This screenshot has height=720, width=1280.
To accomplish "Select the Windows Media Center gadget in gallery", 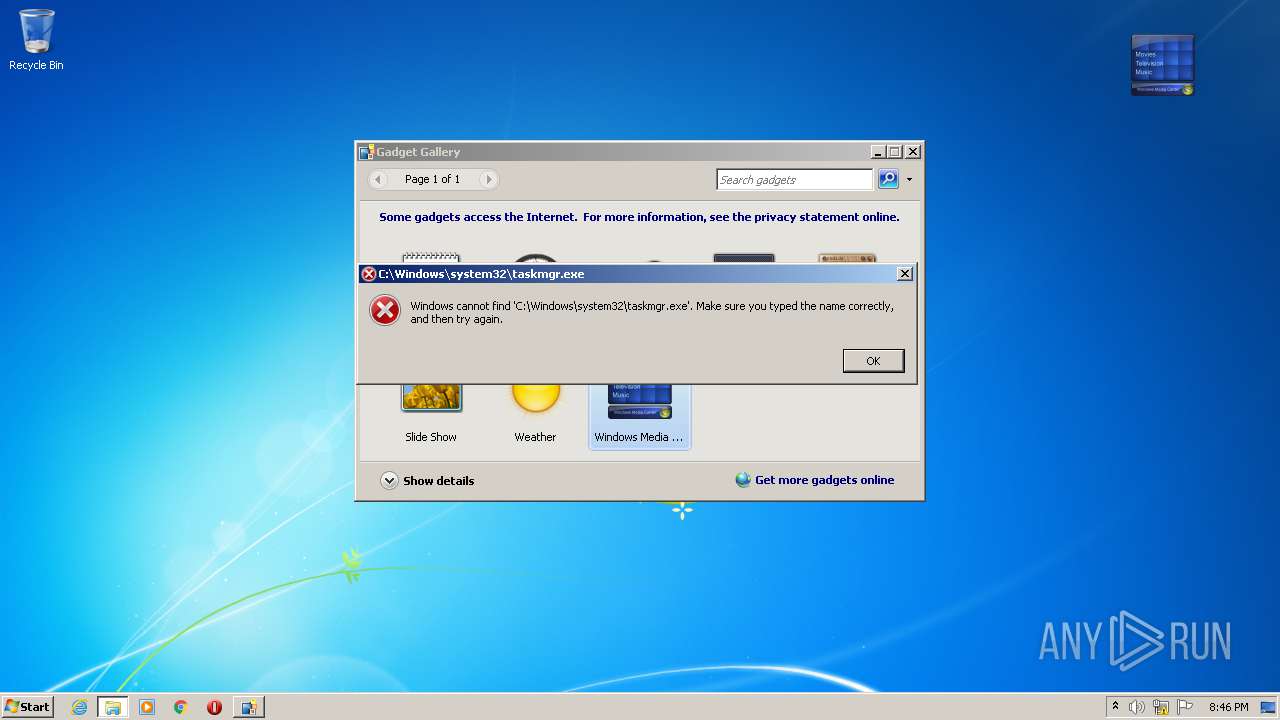I will (639, 415).
